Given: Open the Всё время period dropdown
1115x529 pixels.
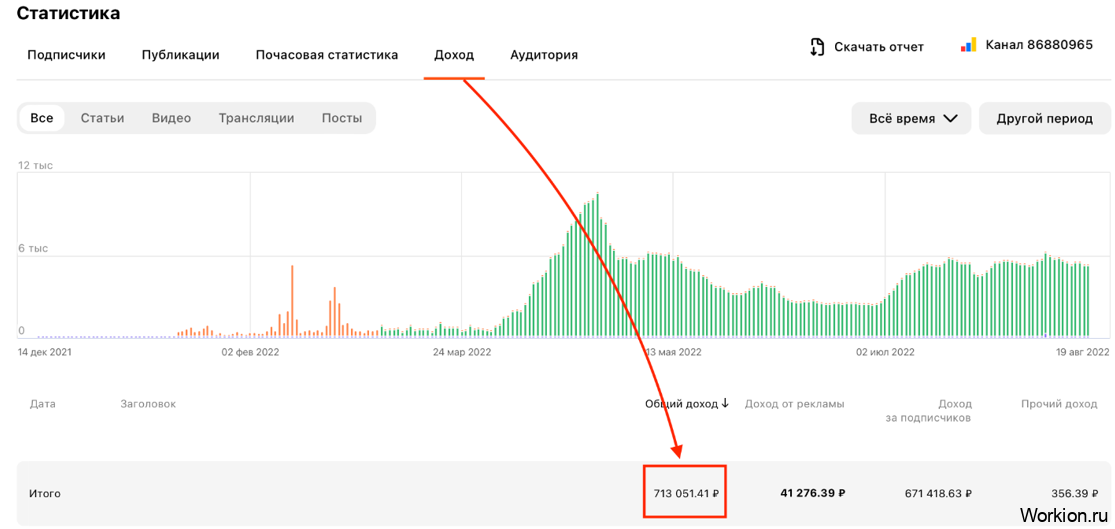Looking at the screenshot, I should [x=912, y=119].
